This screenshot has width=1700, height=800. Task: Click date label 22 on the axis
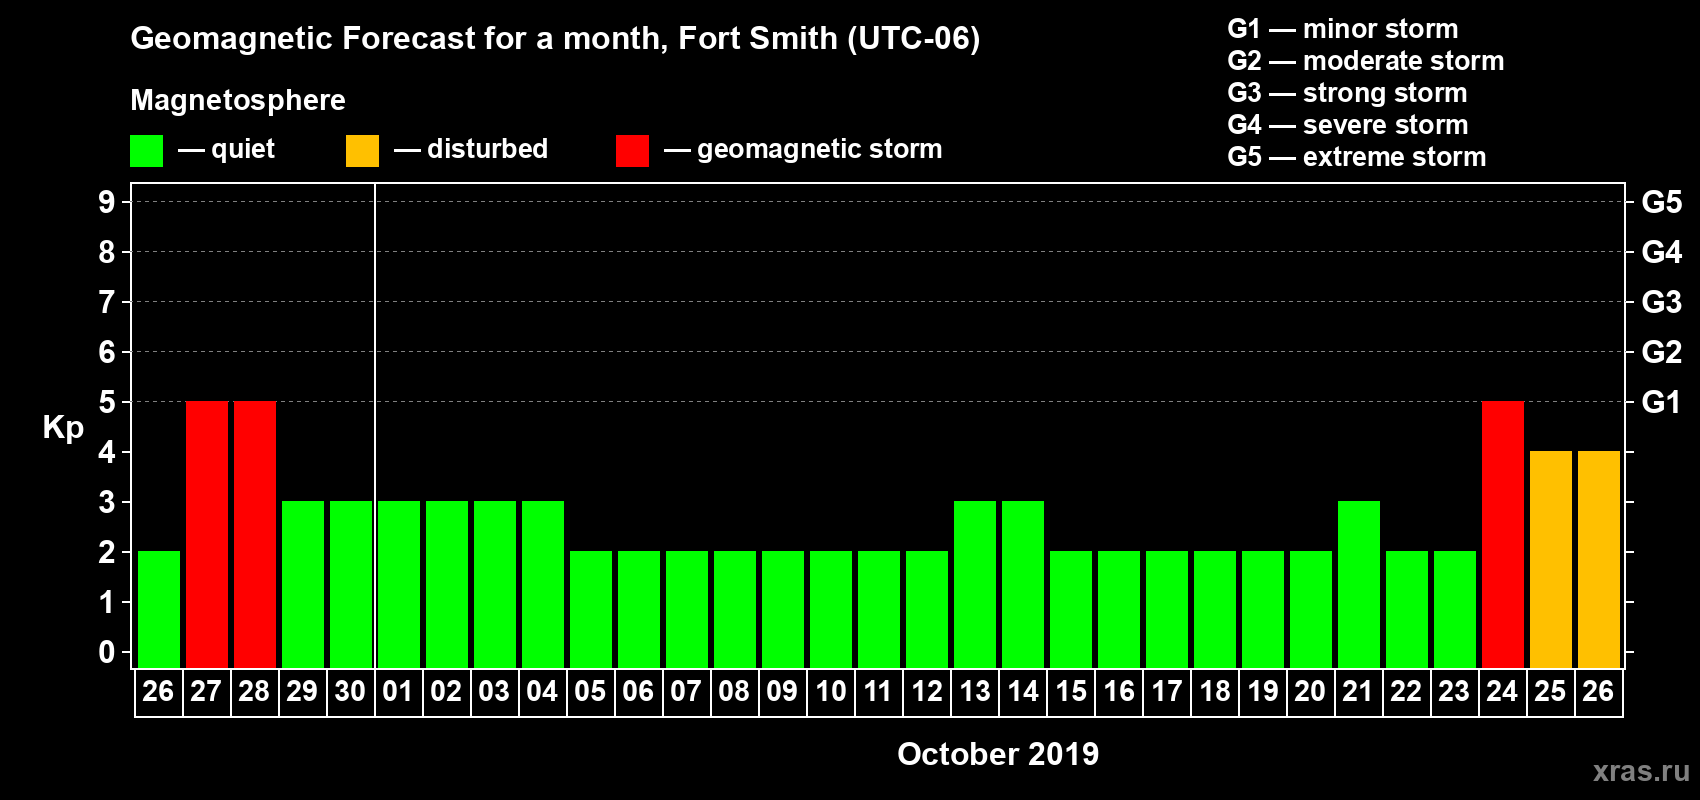pyautogui.click(x=1406, y=692)
